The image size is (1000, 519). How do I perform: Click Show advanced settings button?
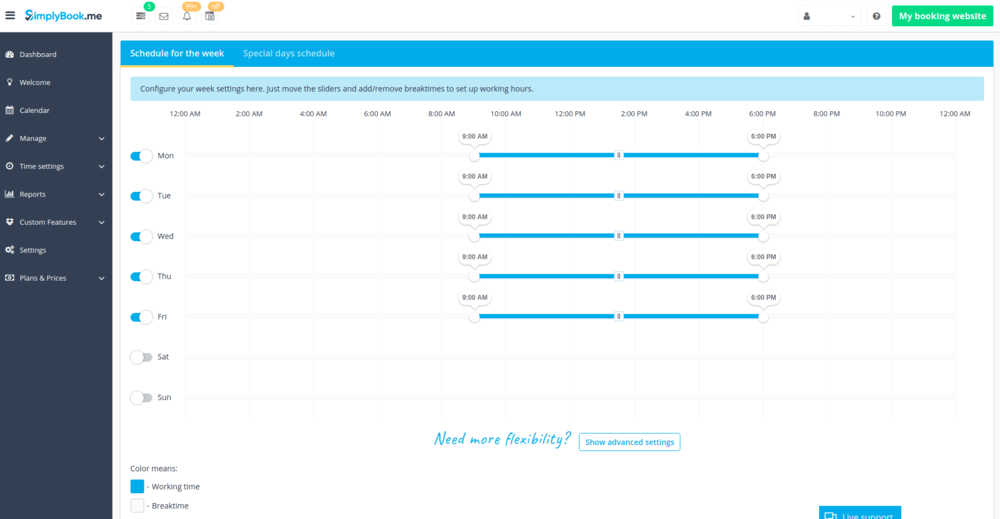(629, 442)
